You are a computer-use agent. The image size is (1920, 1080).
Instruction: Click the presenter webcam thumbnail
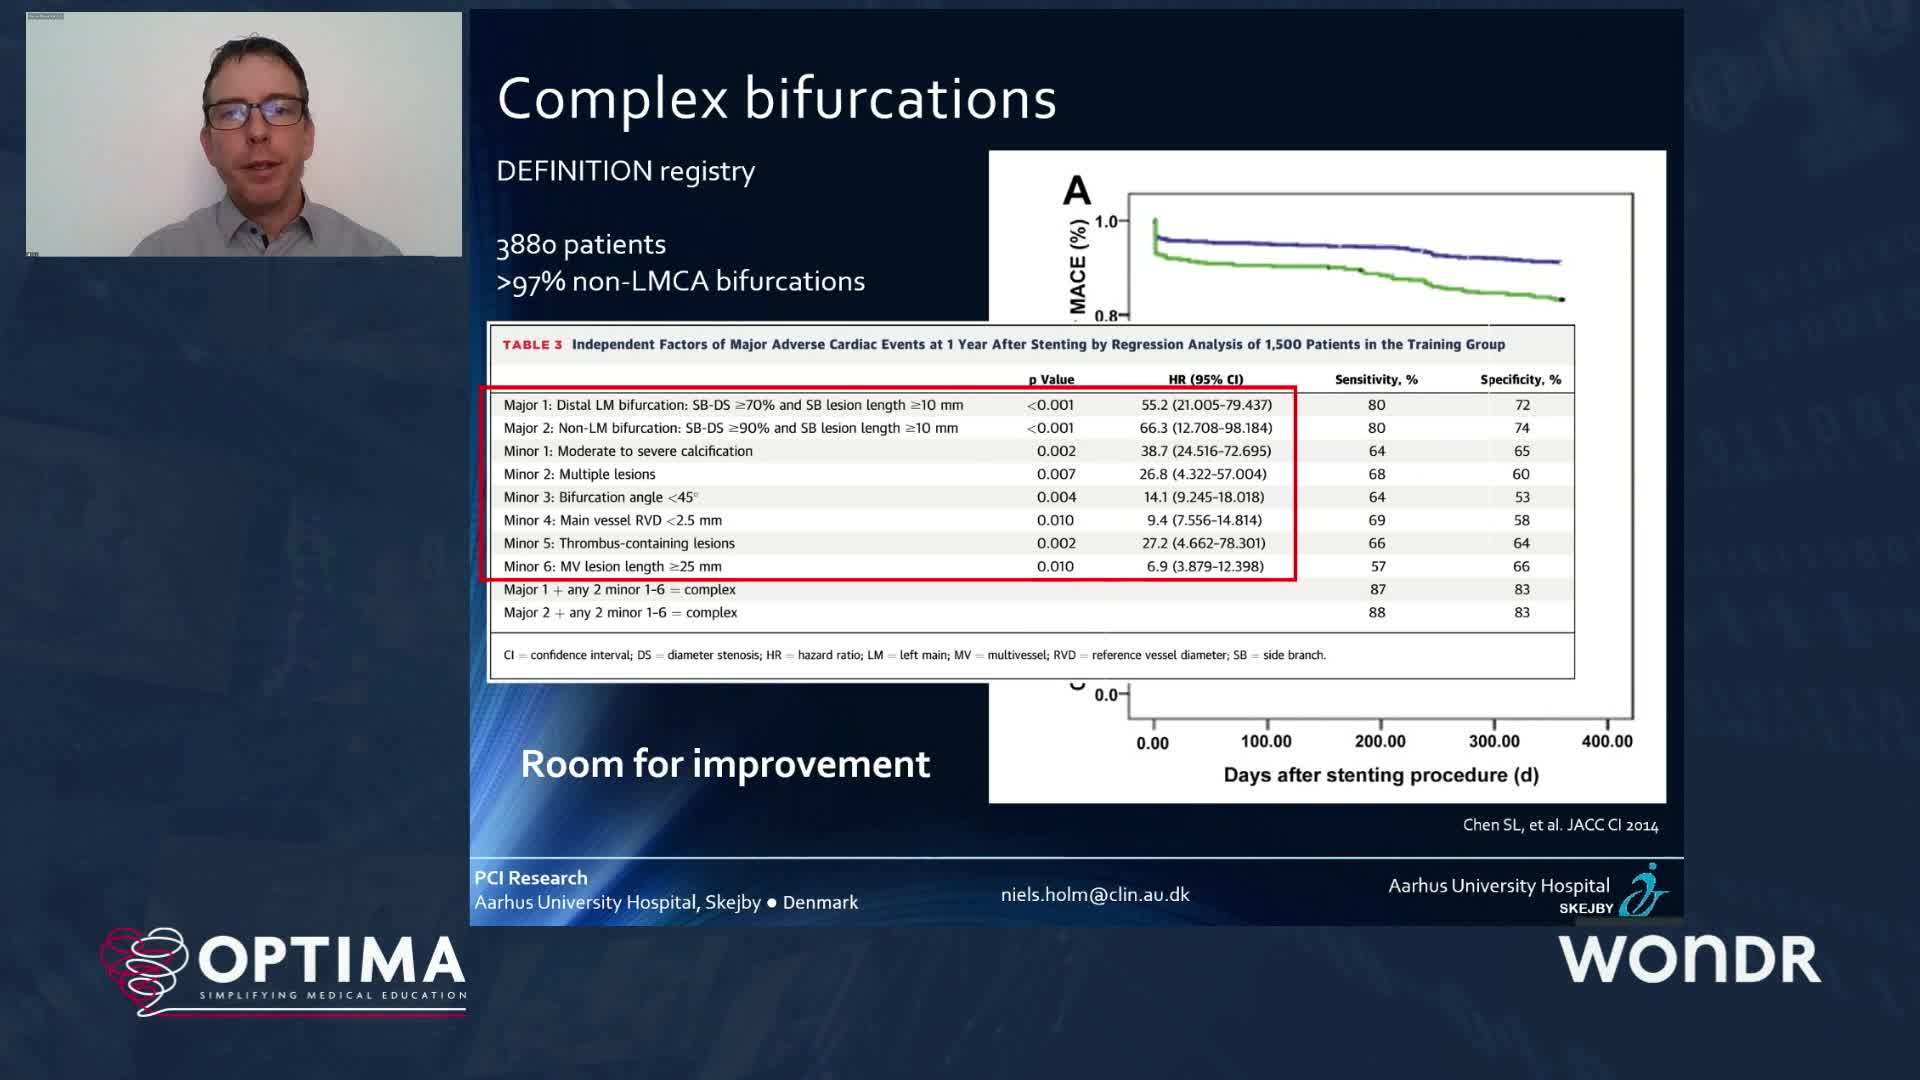pyautogui.click(x=244, y=134)
